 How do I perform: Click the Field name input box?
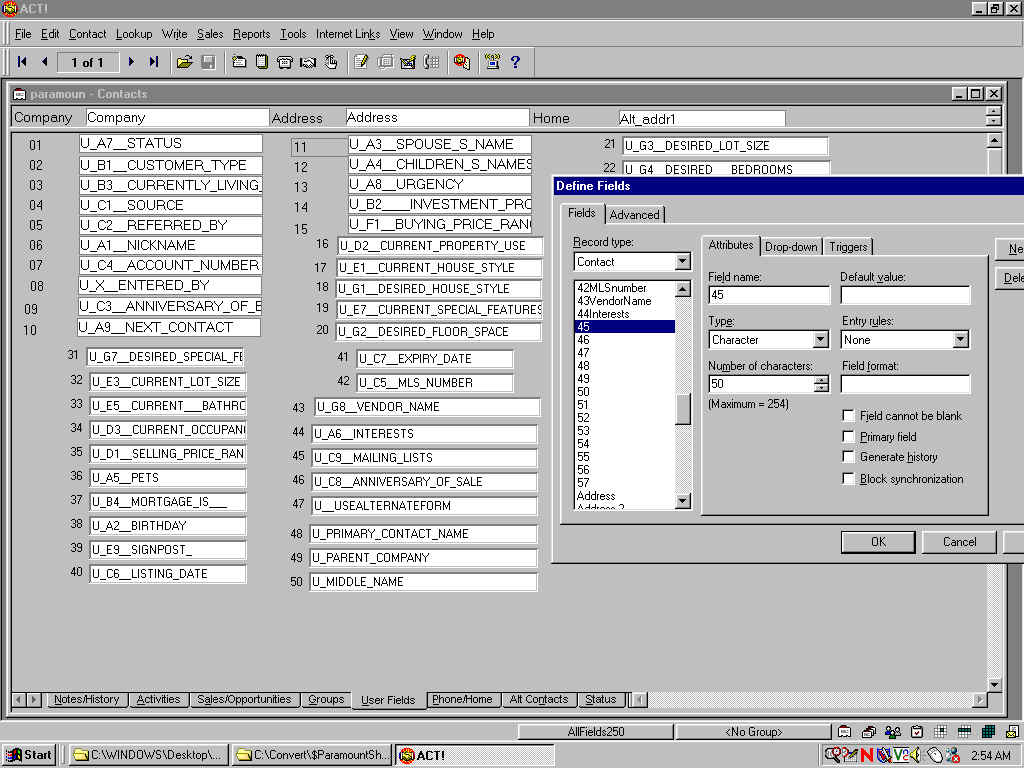769,295
